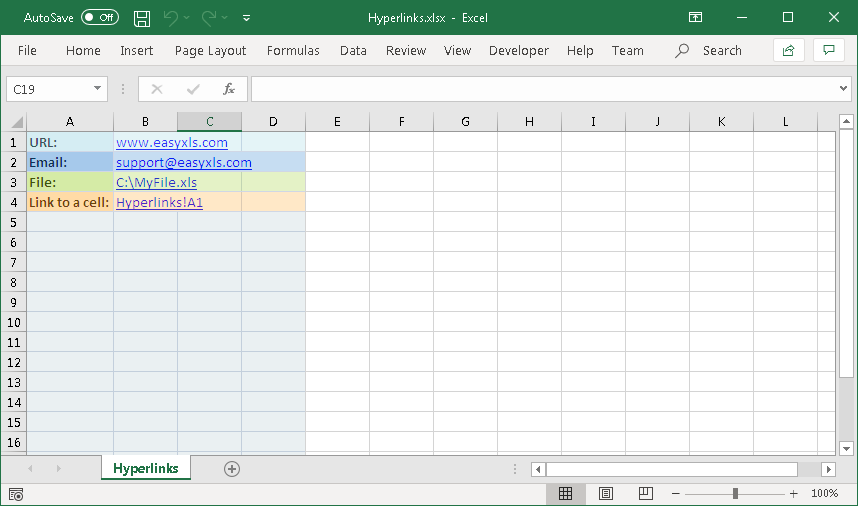858x506 pixels.
Task: Open the Comments speech bubble icon
Action: pos(828,50)
